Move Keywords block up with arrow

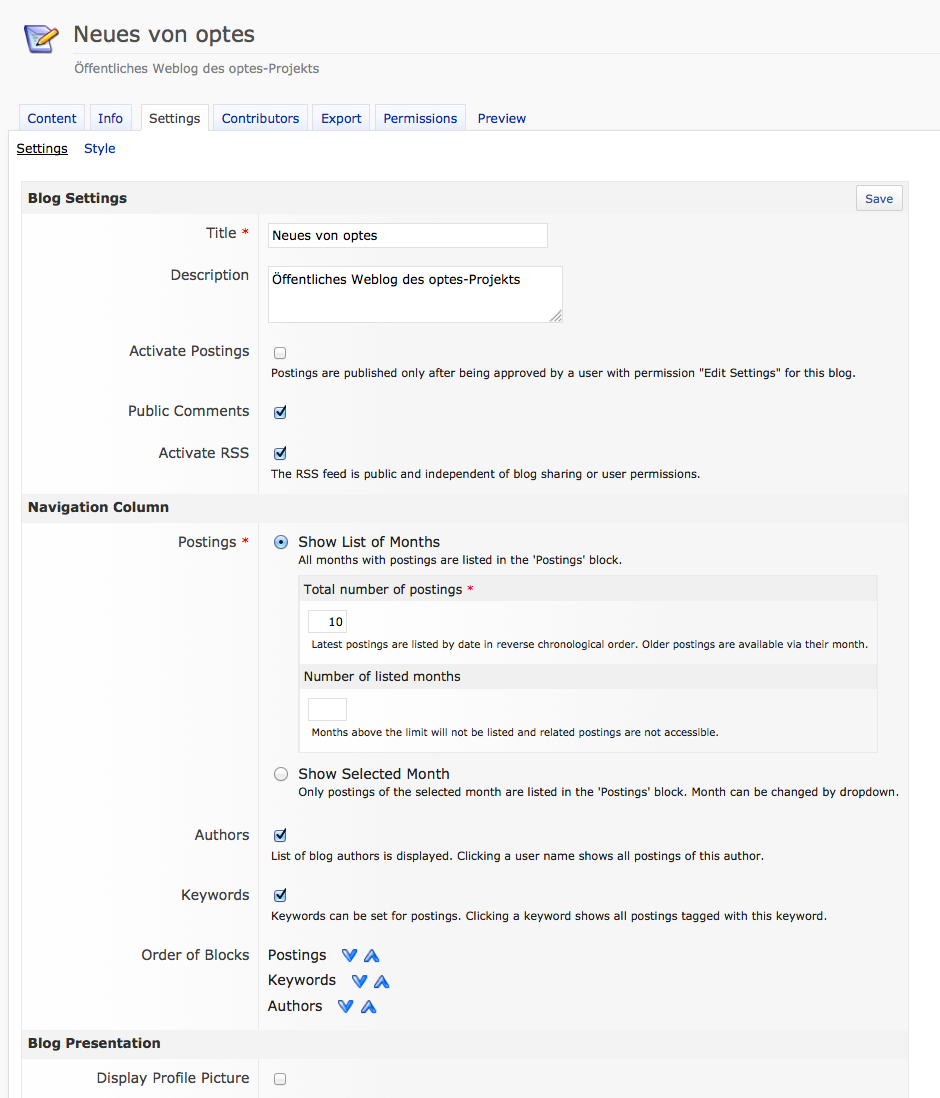381,981
